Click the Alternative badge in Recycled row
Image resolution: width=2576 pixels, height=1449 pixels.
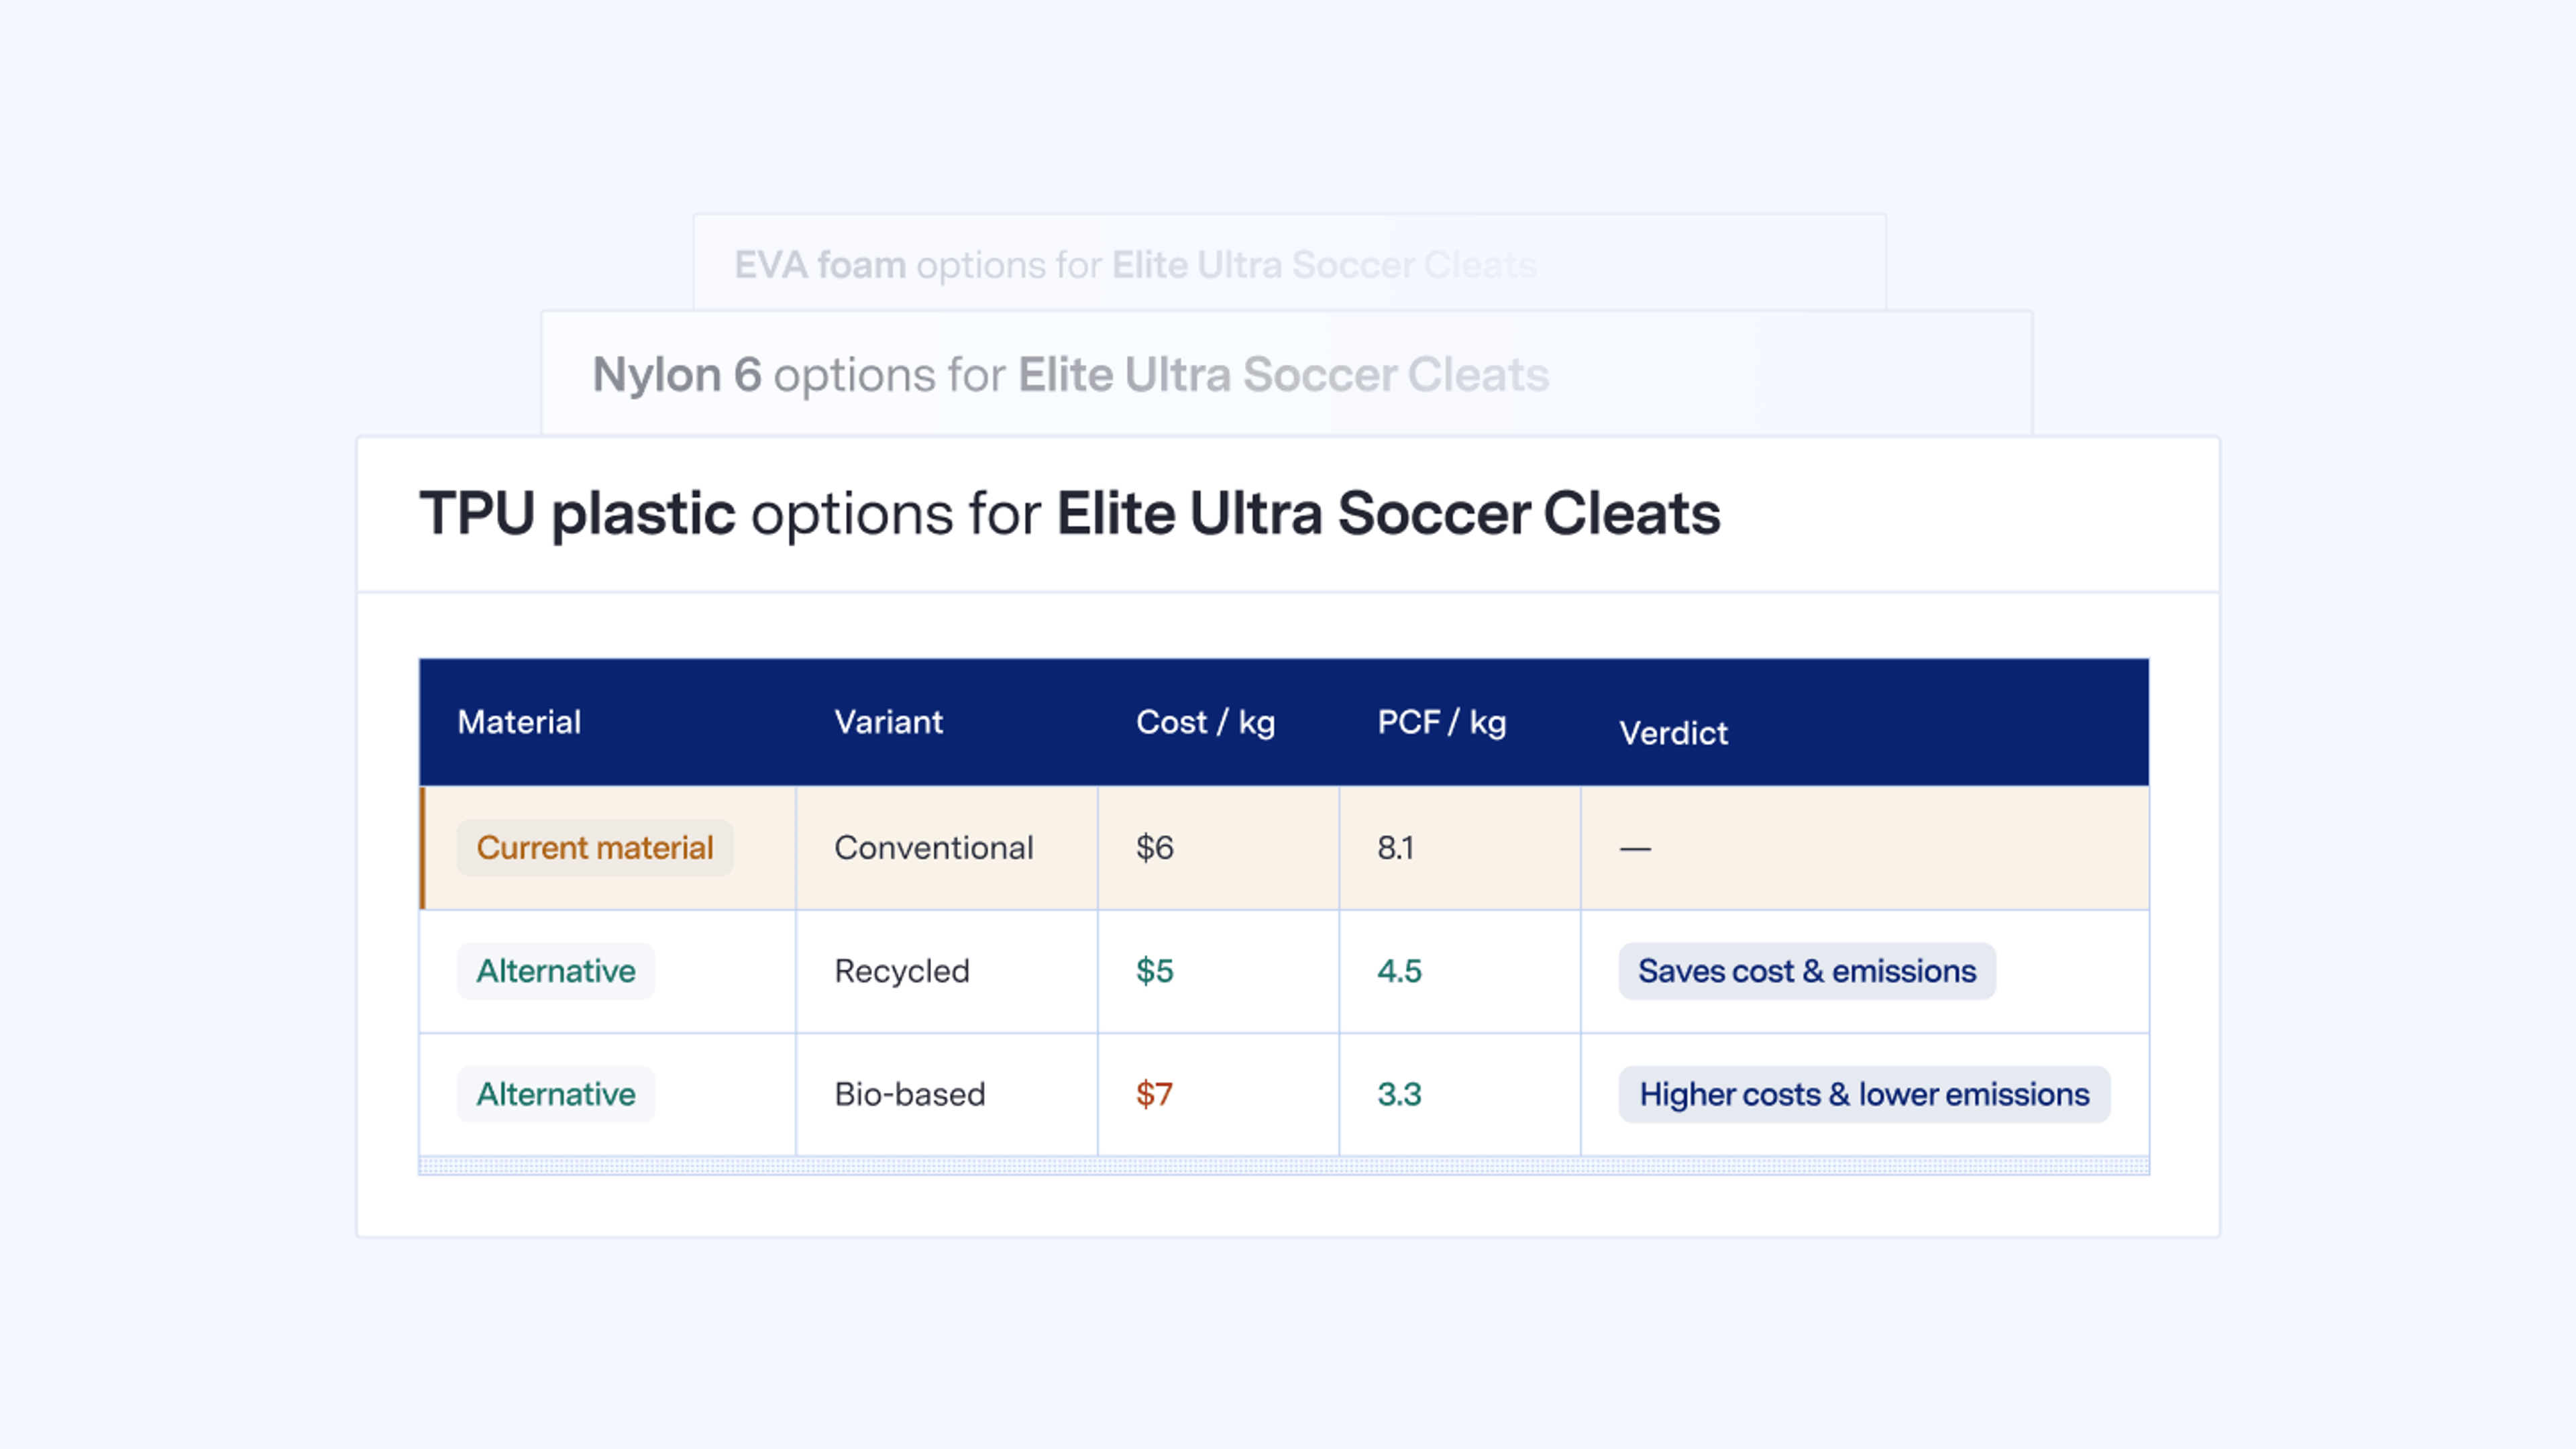point(556,971)
